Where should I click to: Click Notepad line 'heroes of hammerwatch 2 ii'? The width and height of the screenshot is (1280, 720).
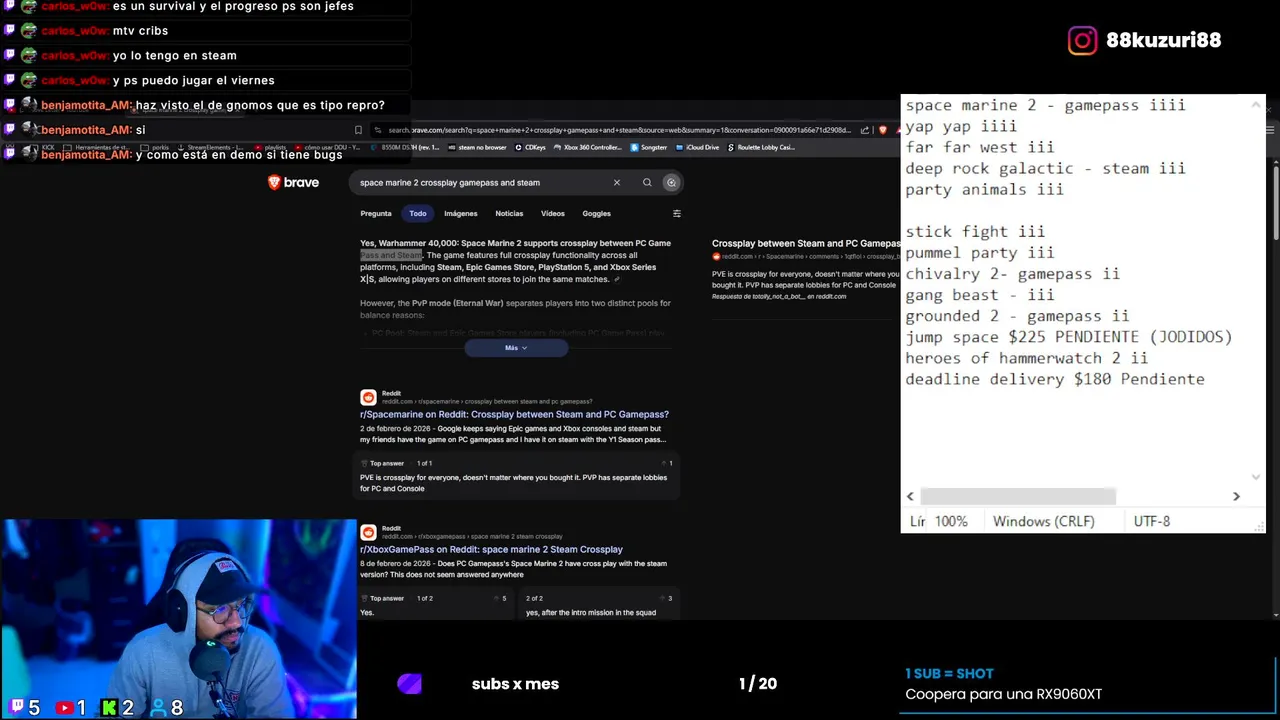coord(1026,357)
